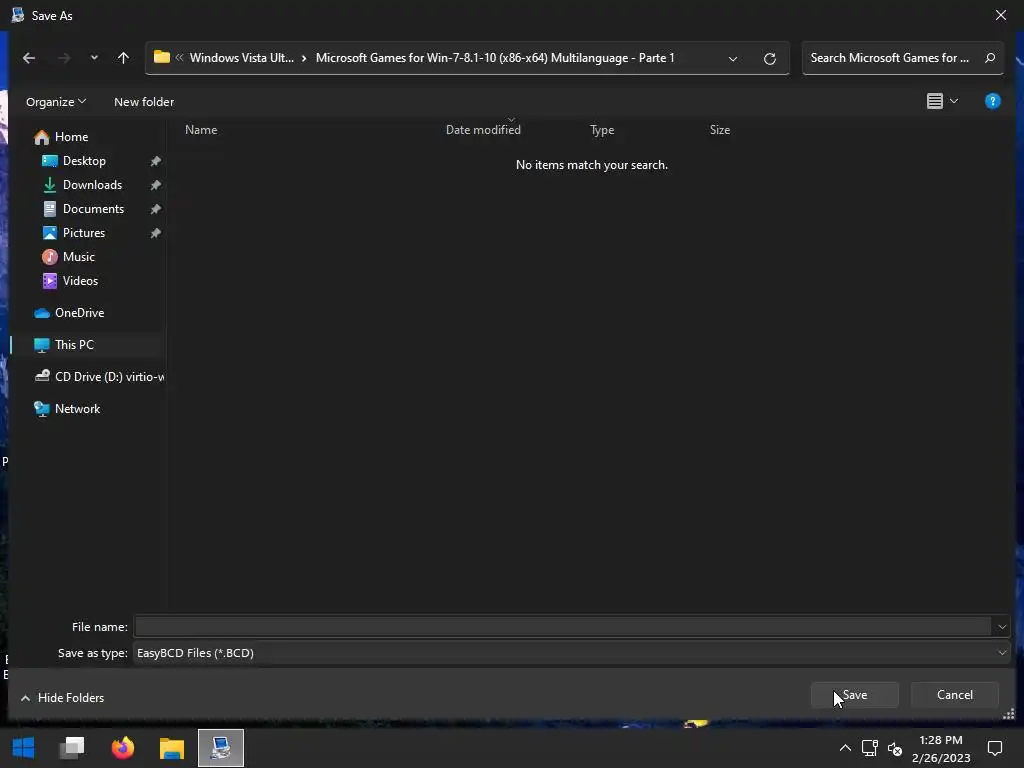Sort by Name column header
1024x768 pixels.
(x=201, y=130)
